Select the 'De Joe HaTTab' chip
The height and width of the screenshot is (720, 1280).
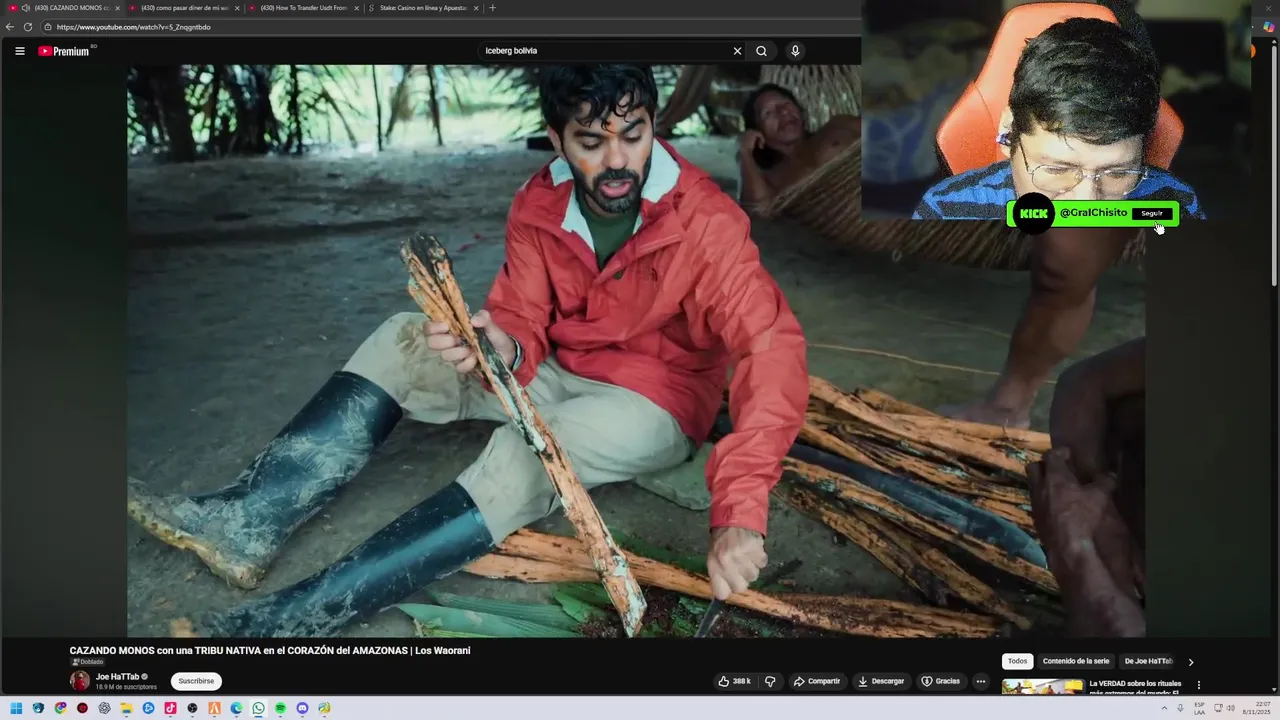tap(1148, 661)
